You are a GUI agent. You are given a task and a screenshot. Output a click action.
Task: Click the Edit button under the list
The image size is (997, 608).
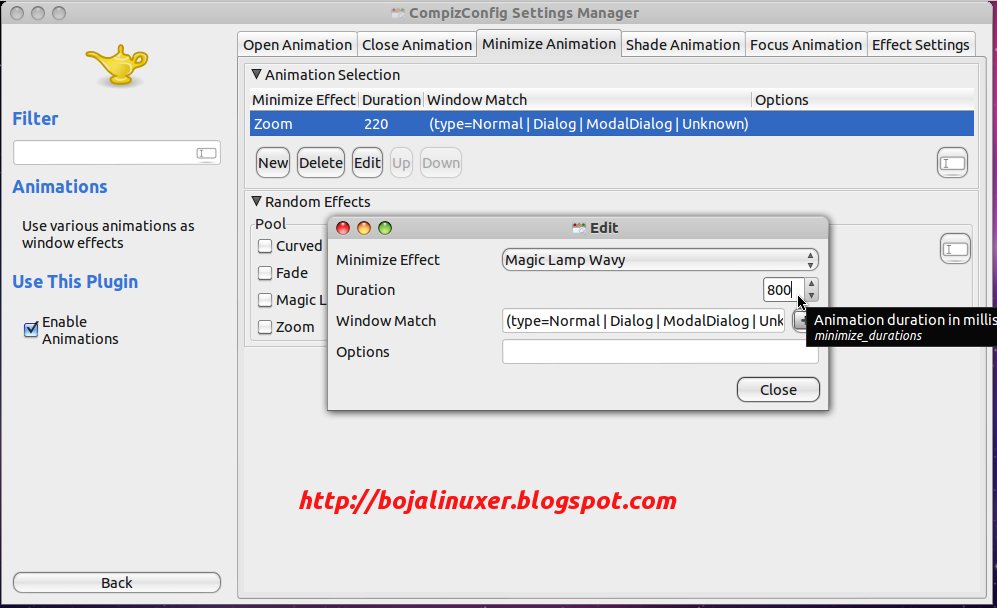[x=367, y=163]
